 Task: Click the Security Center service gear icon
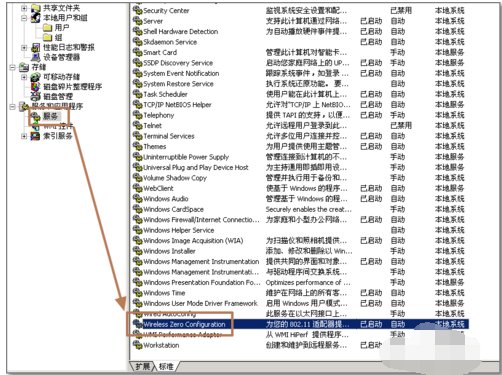(x=137, y=10)
